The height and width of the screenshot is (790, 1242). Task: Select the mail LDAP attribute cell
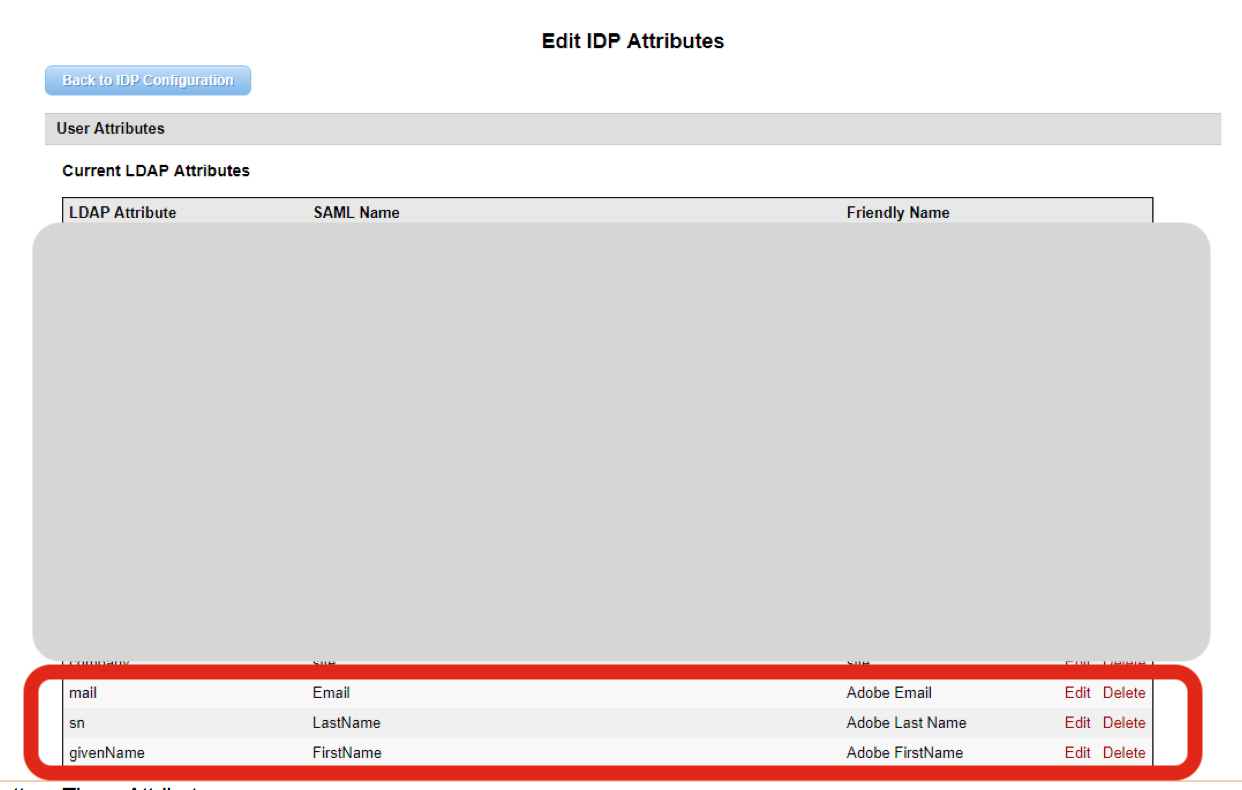coord(83,692)
